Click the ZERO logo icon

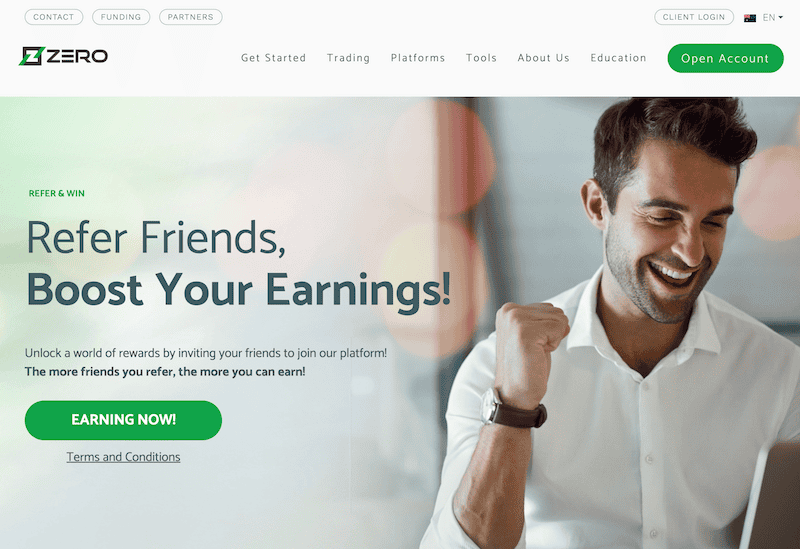tap(32, 56)
